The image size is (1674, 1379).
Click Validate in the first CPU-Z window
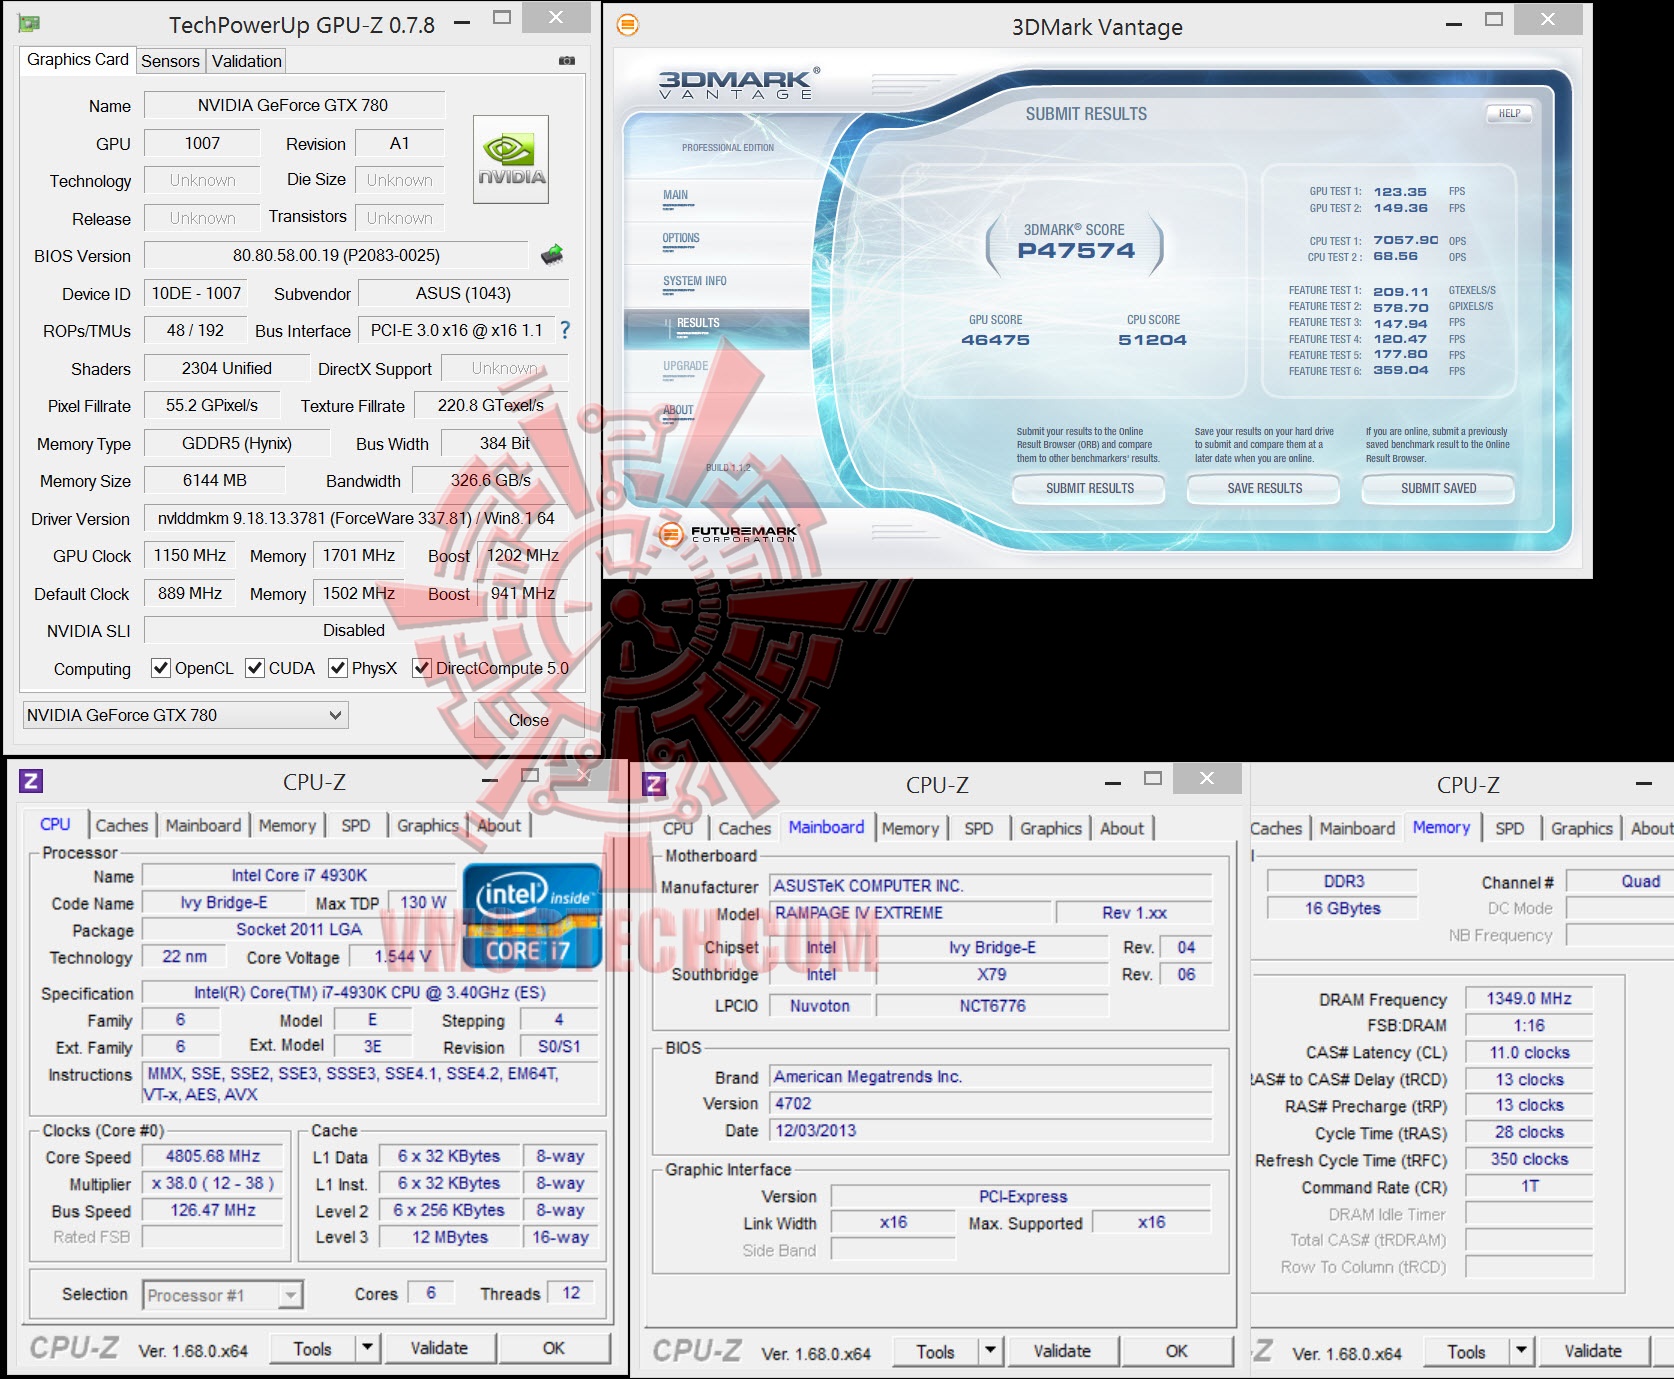coord(439,1348)
